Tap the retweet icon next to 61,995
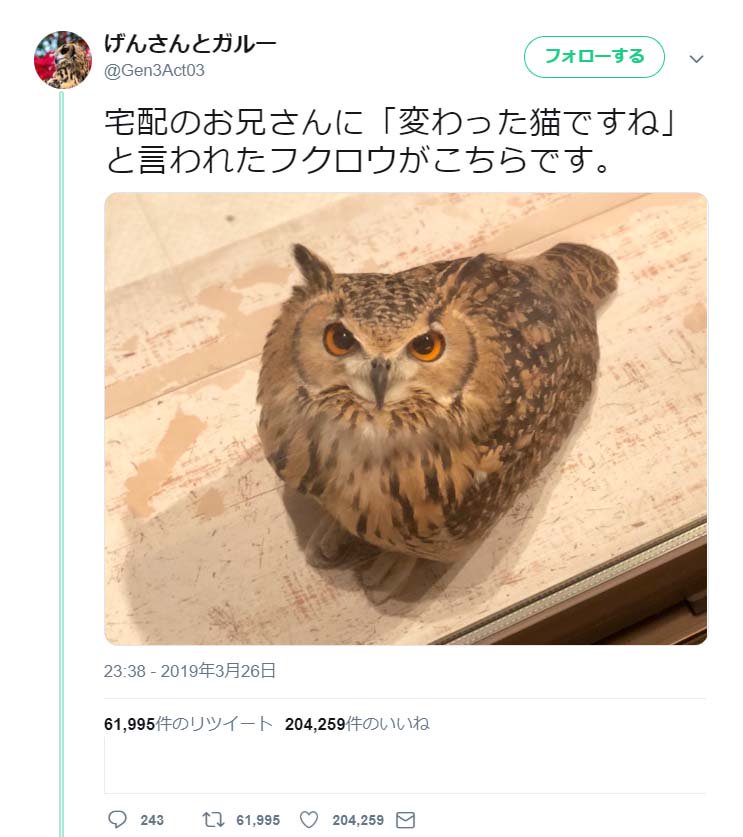 (x=214, y=818)
